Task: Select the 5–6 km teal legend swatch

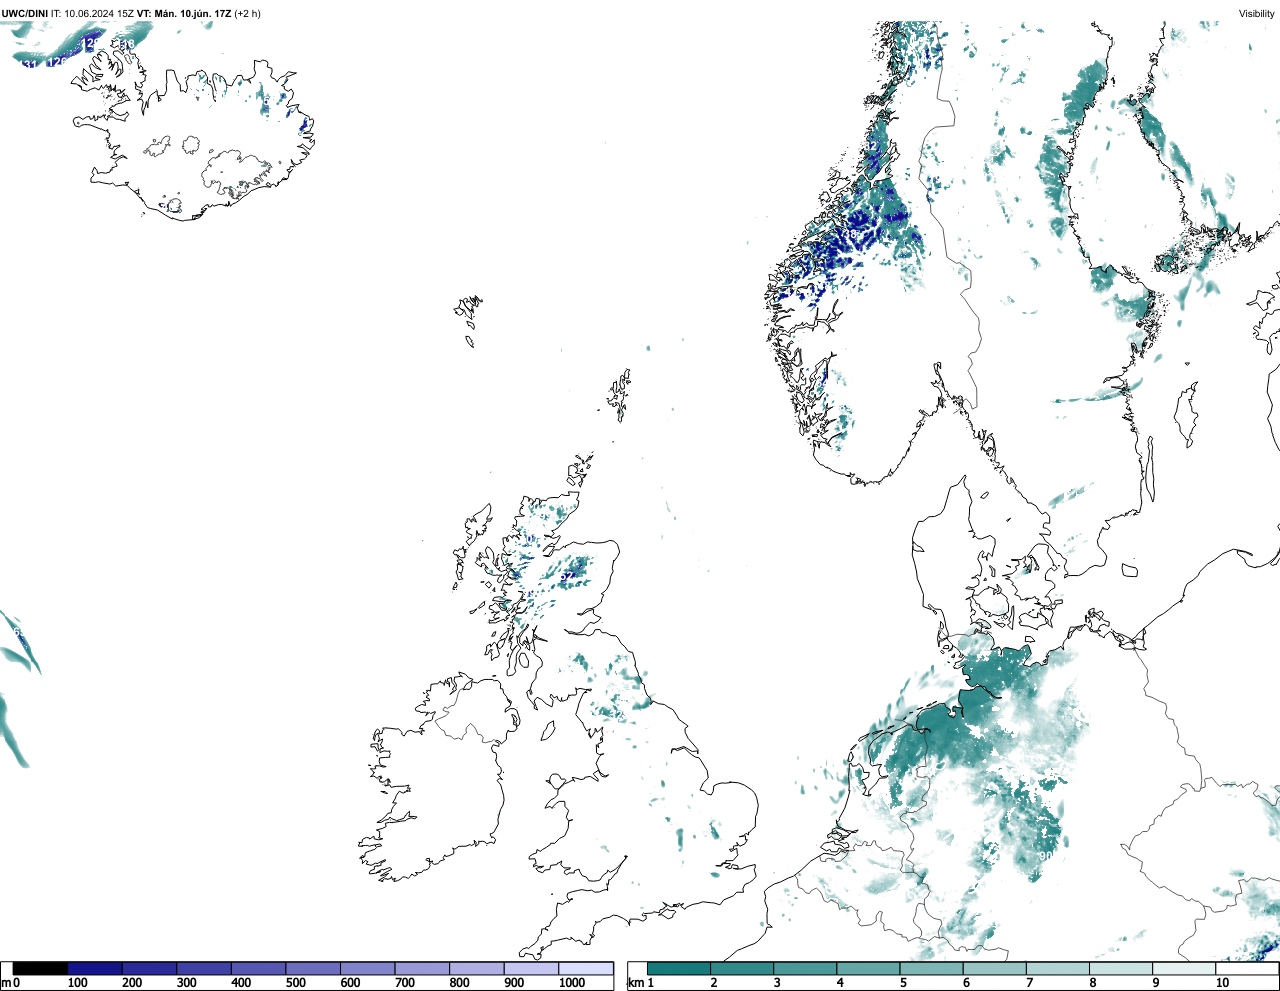Action: click(931, 968)
